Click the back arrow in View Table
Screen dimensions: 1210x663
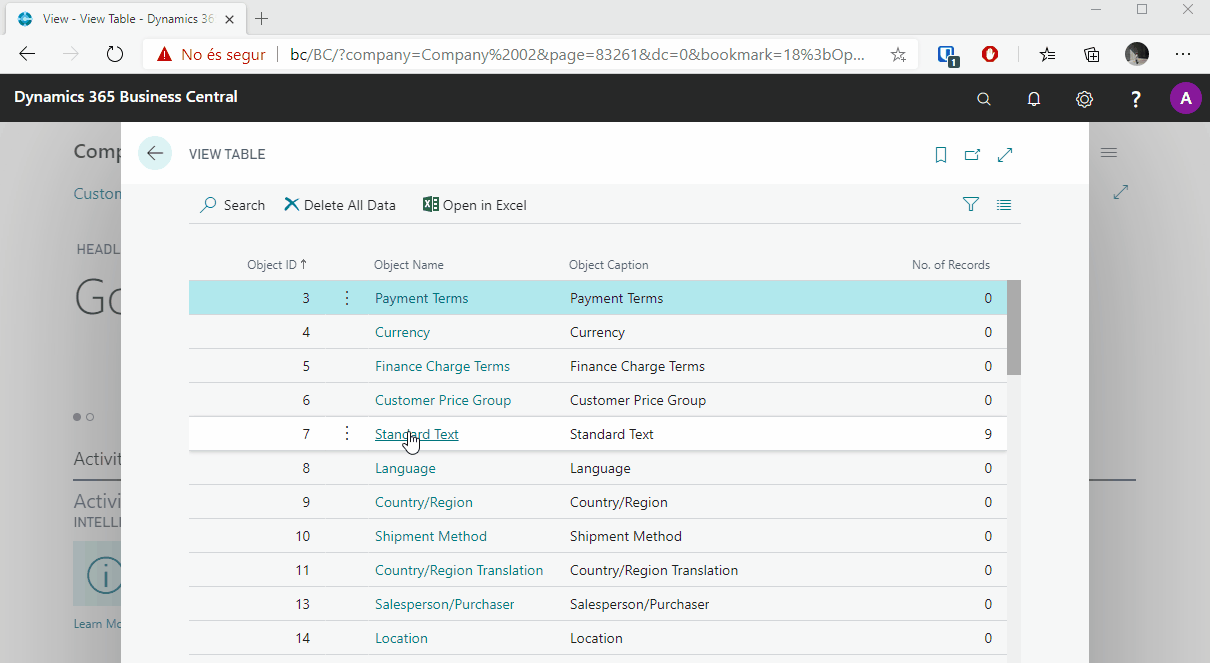(x=155, y=153)
